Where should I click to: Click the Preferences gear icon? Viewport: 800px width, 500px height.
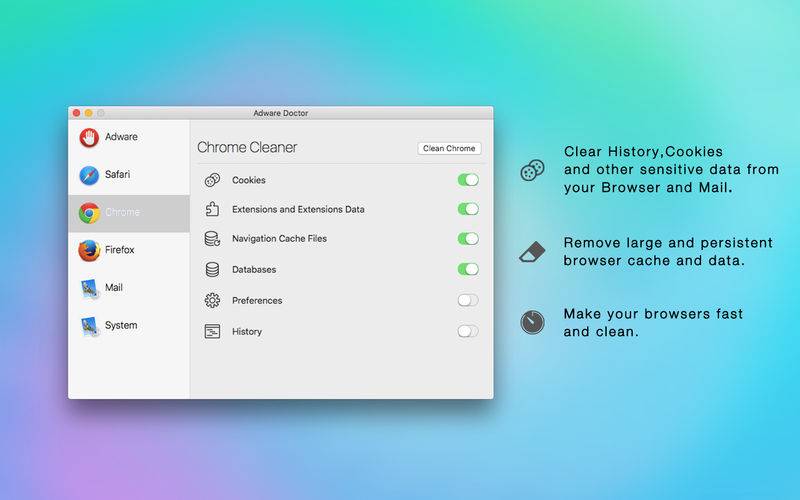[212, 301]
